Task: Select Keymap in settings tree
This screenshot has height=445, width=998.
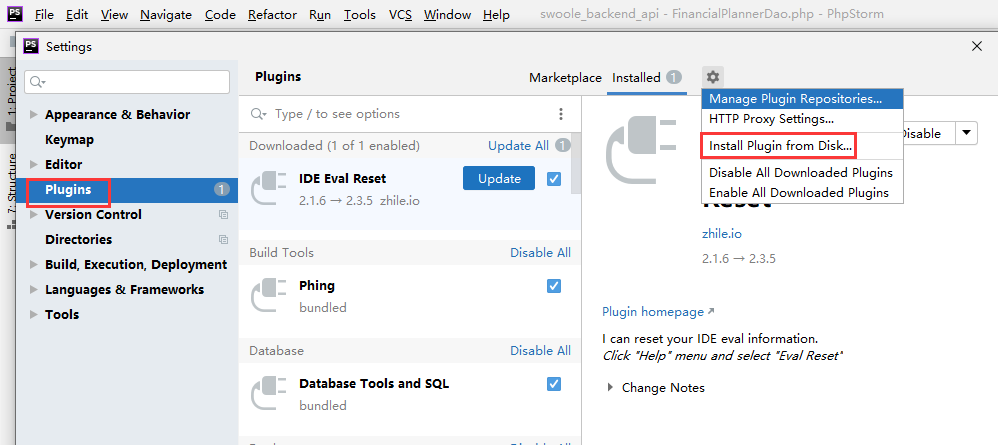Action: click(69, 139)
